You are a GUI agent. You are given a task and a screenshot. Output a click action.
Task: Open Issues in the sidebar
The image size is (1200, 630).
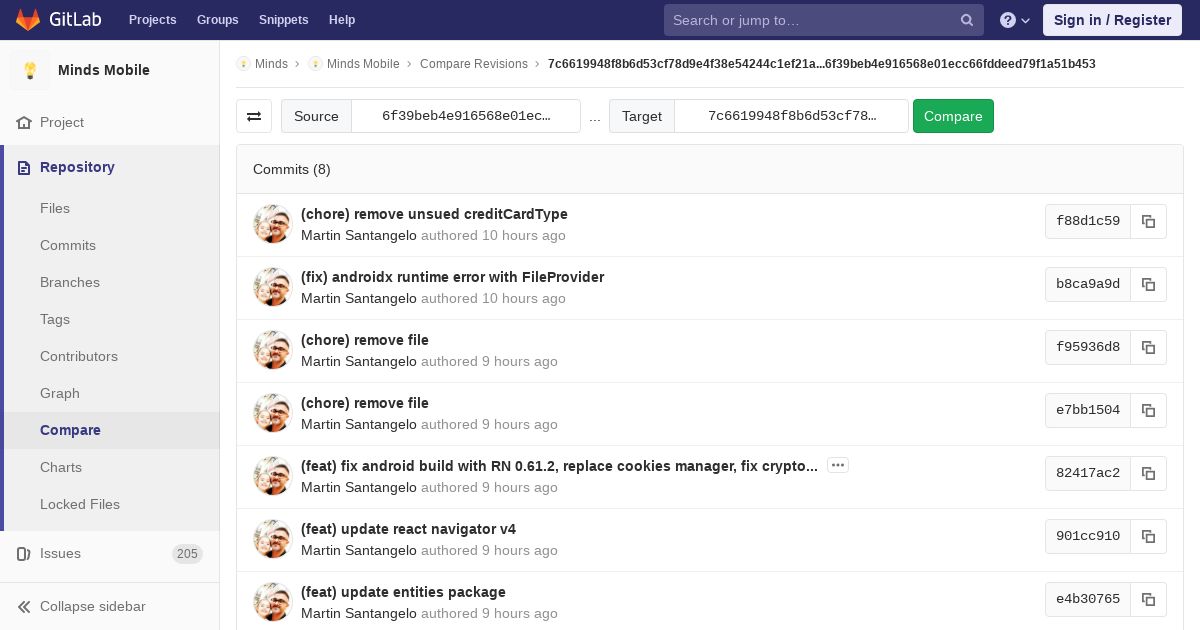60,553
